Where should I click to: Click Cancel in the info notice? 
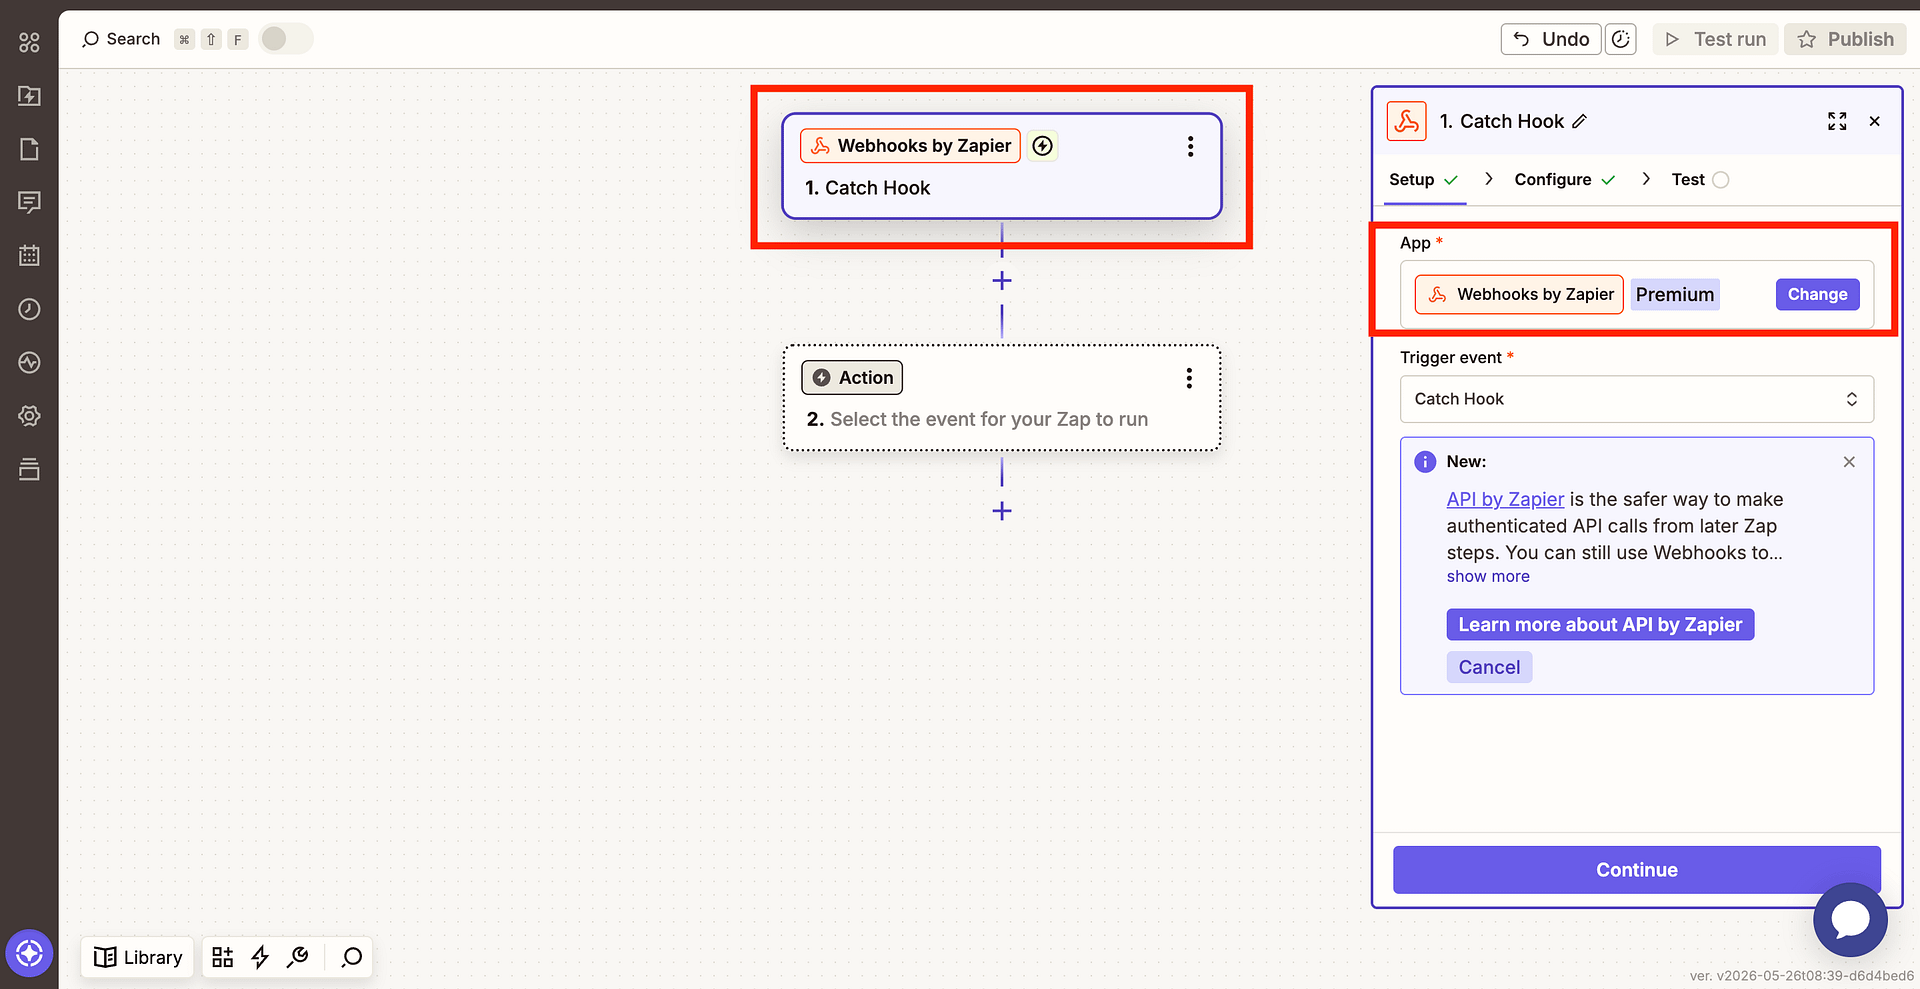(1489, 667)
